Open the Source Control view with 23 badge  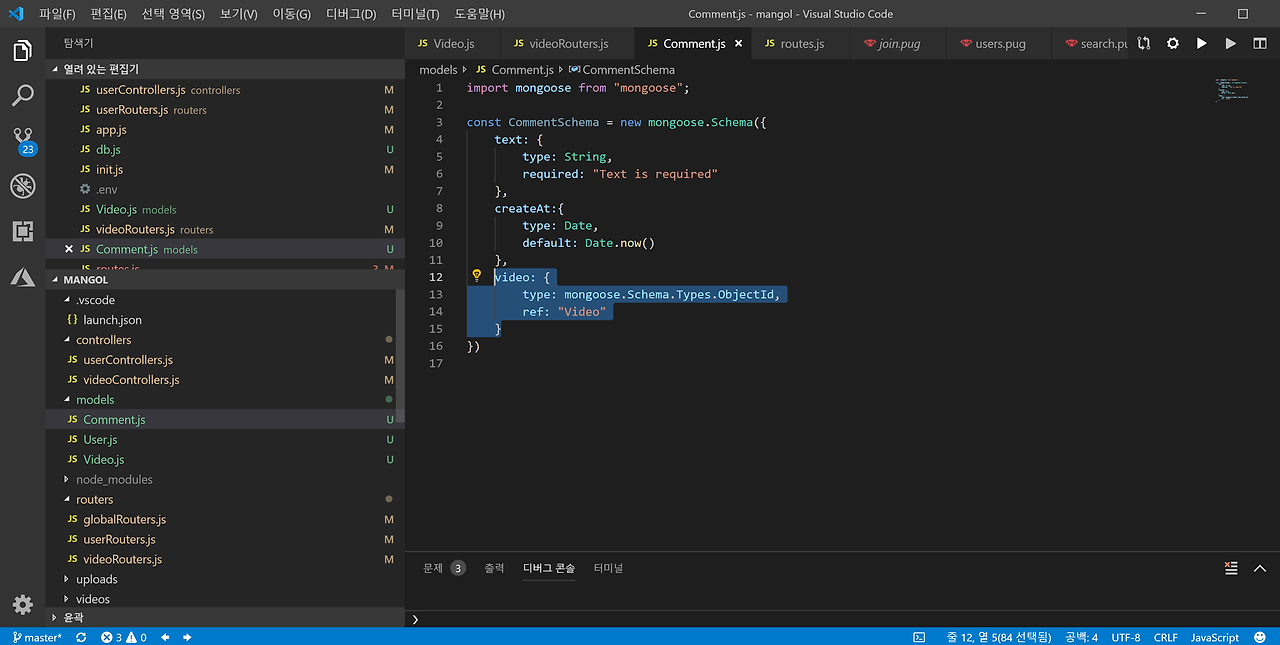tap(22, 139)
